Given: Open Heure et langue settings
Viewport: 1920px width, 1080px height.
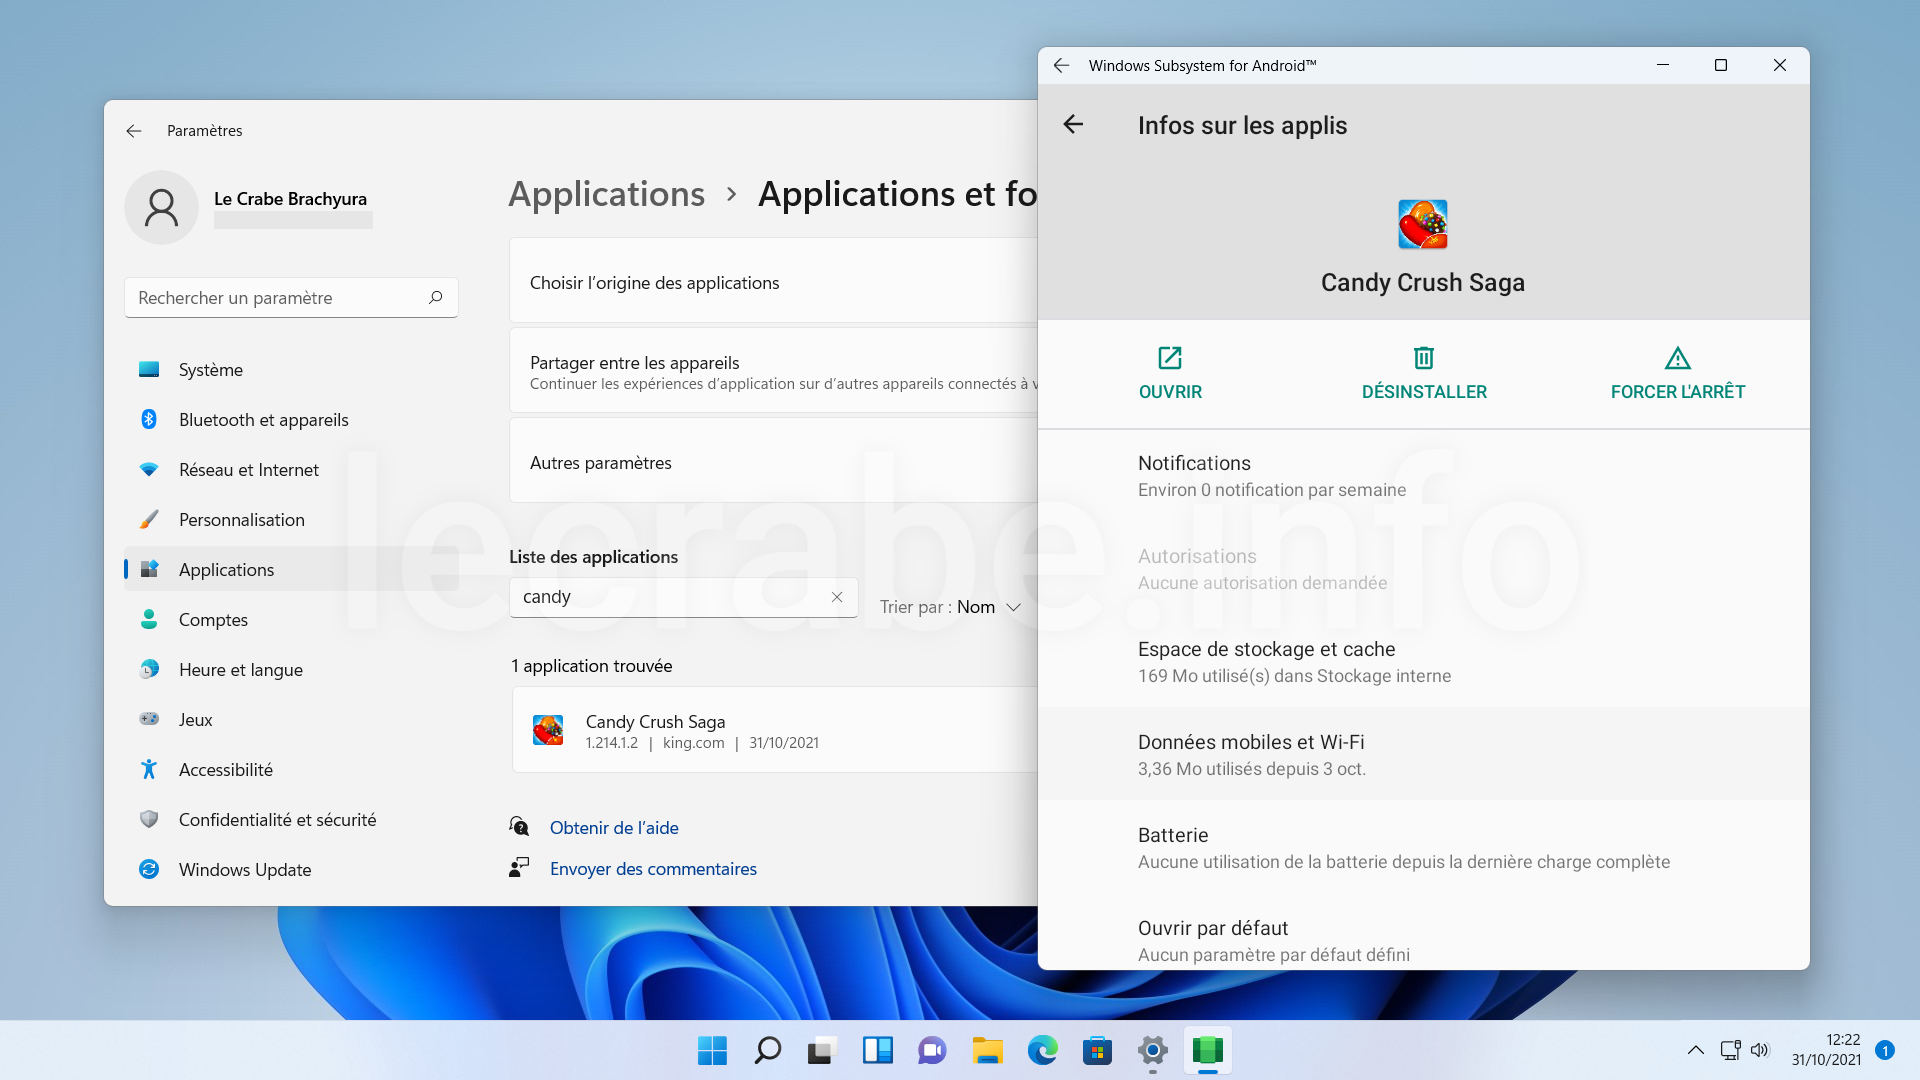Looking at the screenshot, I should click(x=291, y=670).
